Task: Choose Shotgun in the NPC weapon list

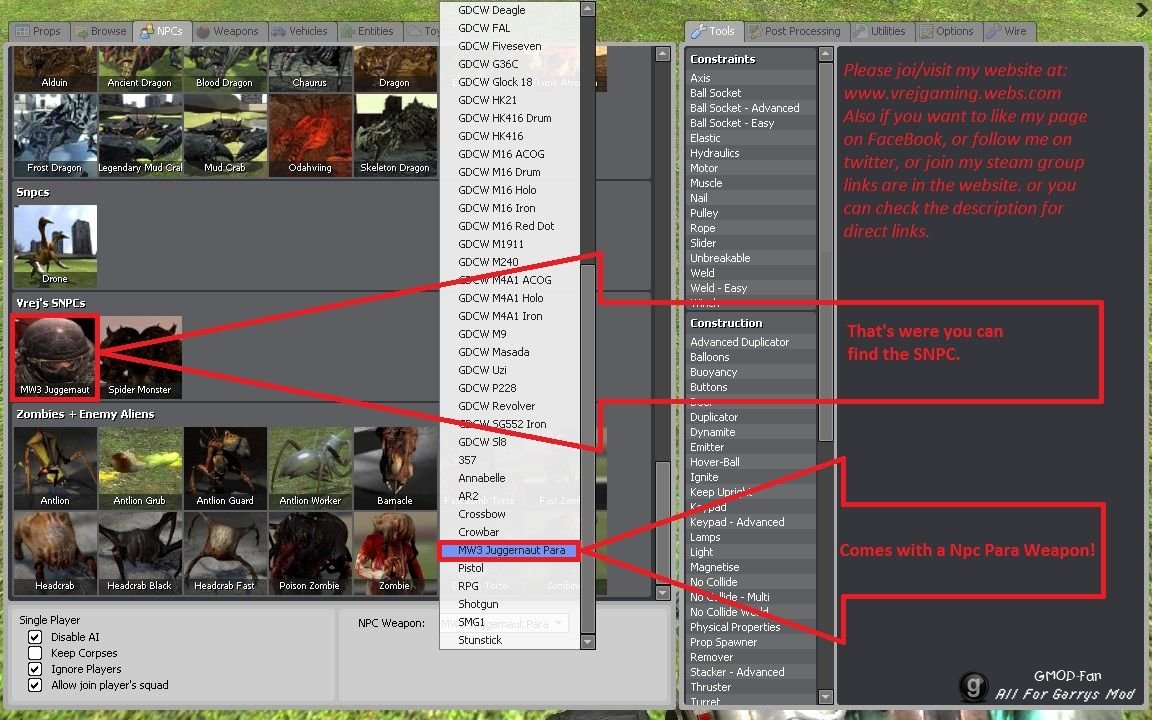Action: (510, 604)
